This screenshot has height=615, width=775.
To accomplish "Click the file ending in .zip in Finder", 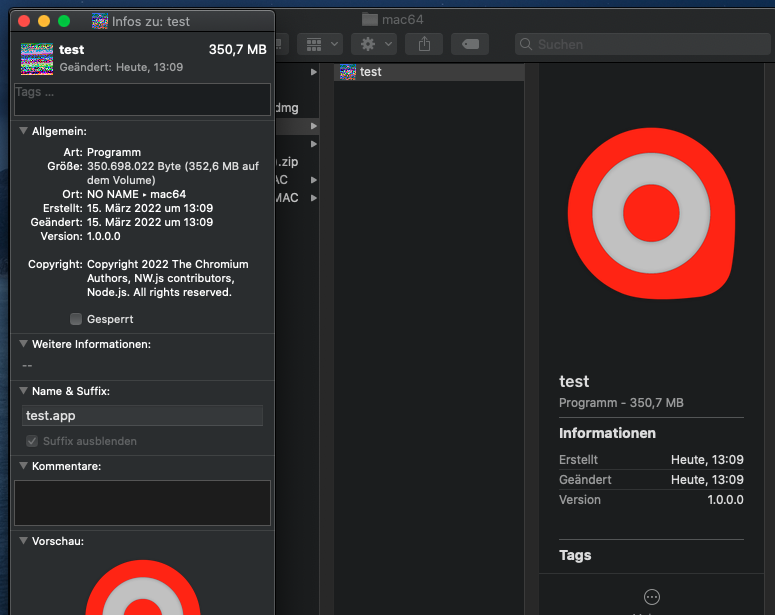I will (288, 162).
